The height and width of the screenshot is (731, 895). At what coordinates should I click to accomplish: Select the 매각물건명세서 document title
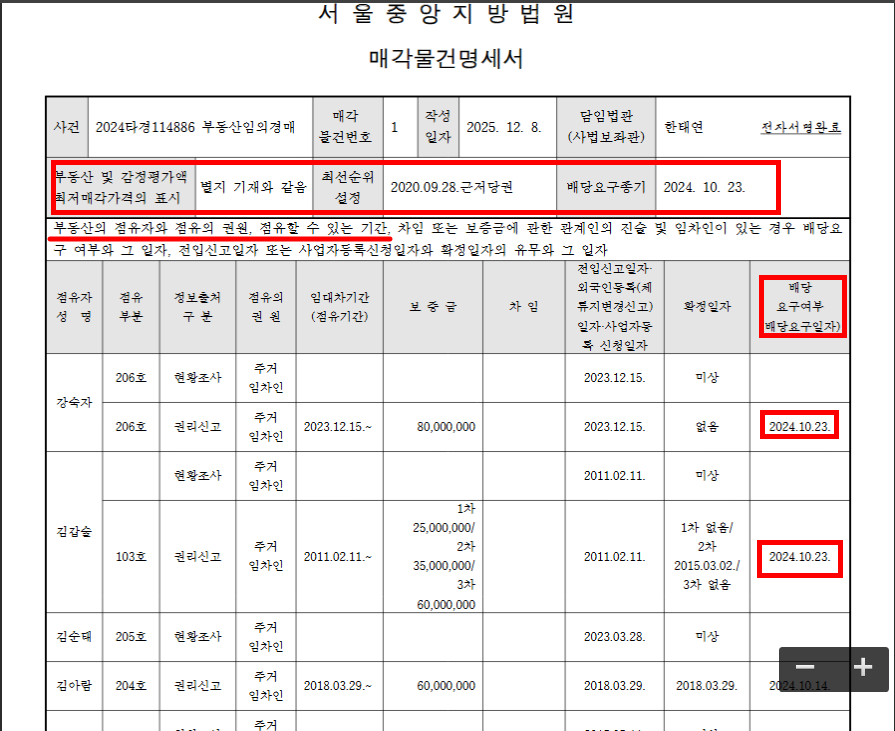(446, 58)
